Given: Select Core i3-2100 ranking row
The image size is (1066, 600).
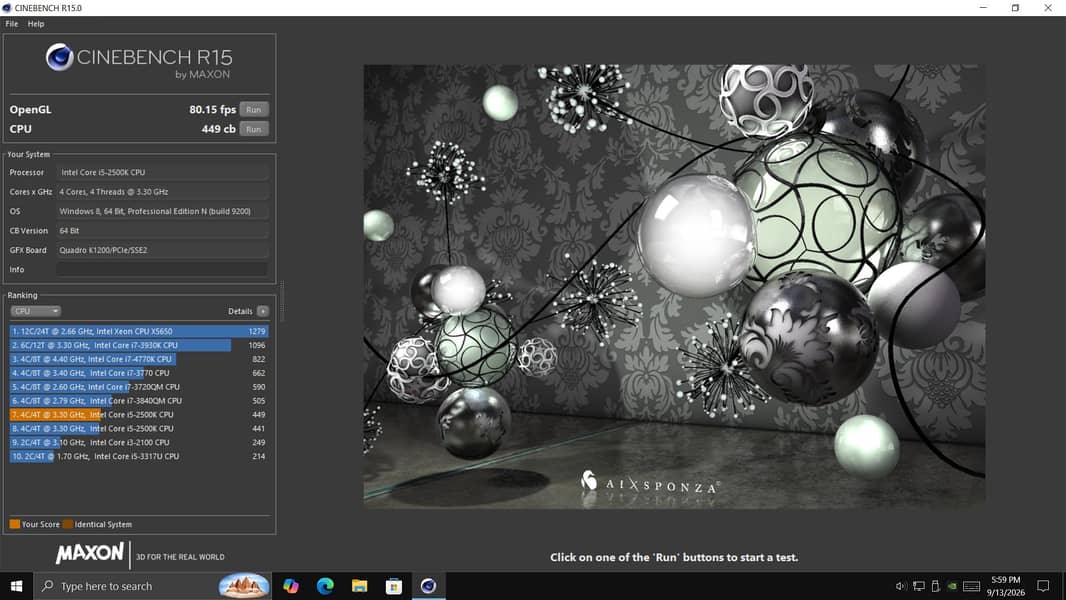Looking at the screenshot, I should [x=139, y=442].
